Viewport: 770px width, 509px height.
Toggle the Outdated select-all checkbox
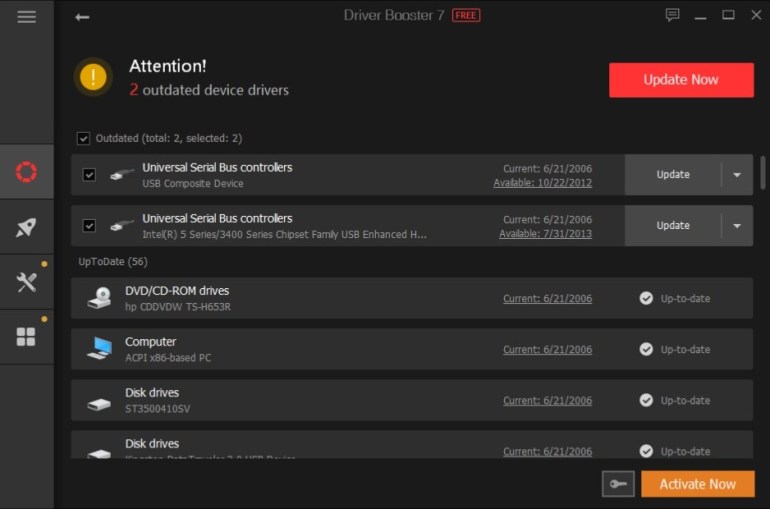pos(83,138)
